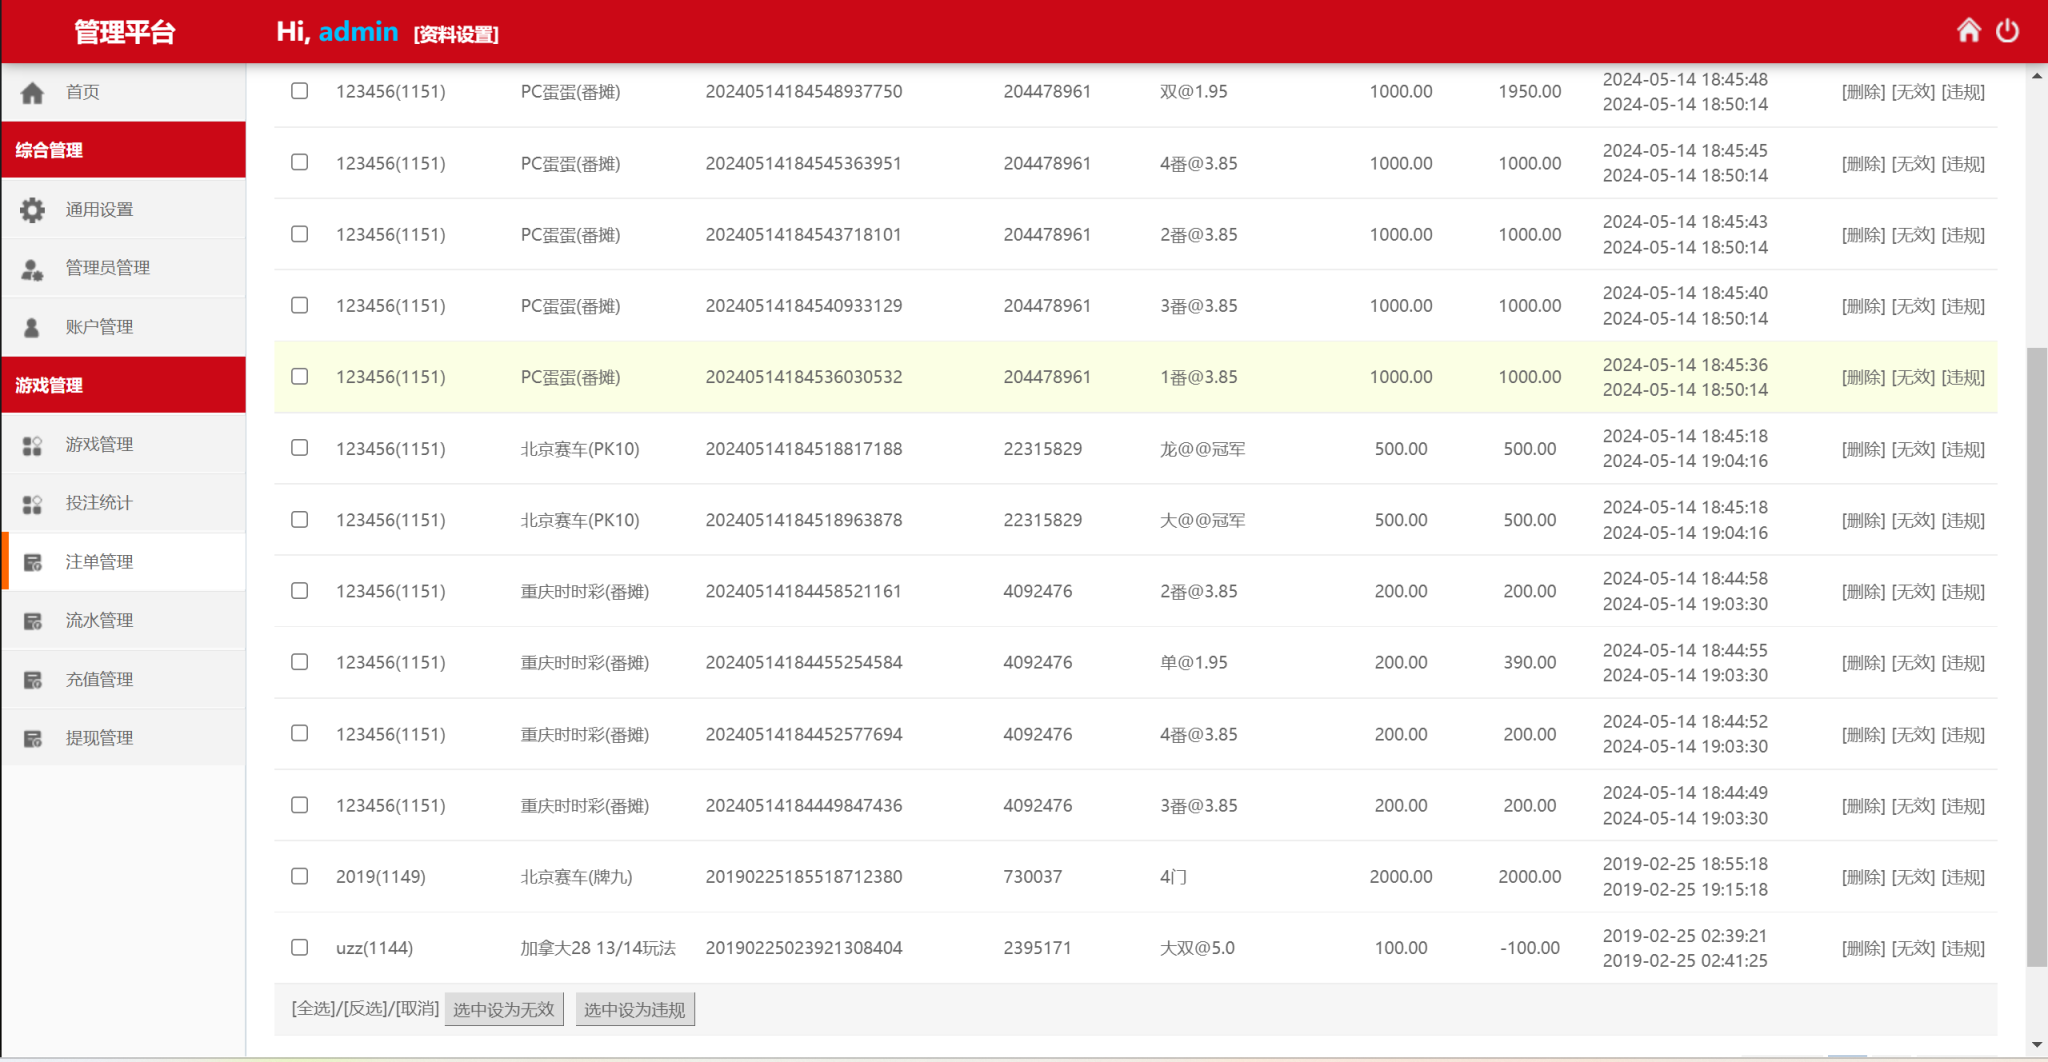Click the home icon in top header
The height and width of the screenshot is (1062, 2048).
[x=1968, y=31]
